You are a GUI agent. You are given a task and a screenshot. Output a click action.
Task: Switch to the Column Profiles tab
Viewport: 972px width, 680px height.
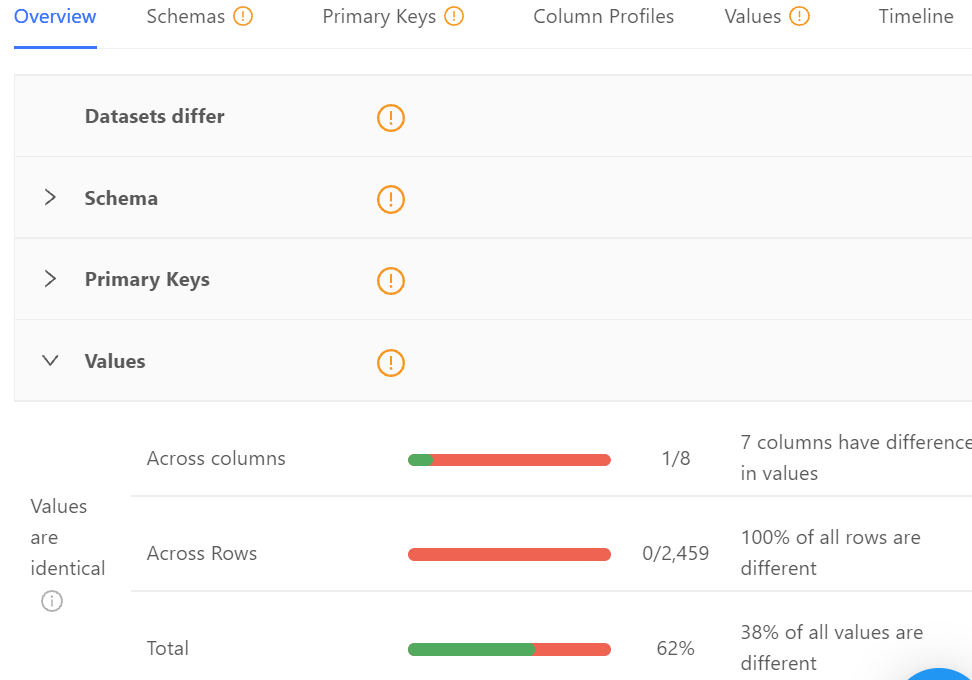point(603,16)
